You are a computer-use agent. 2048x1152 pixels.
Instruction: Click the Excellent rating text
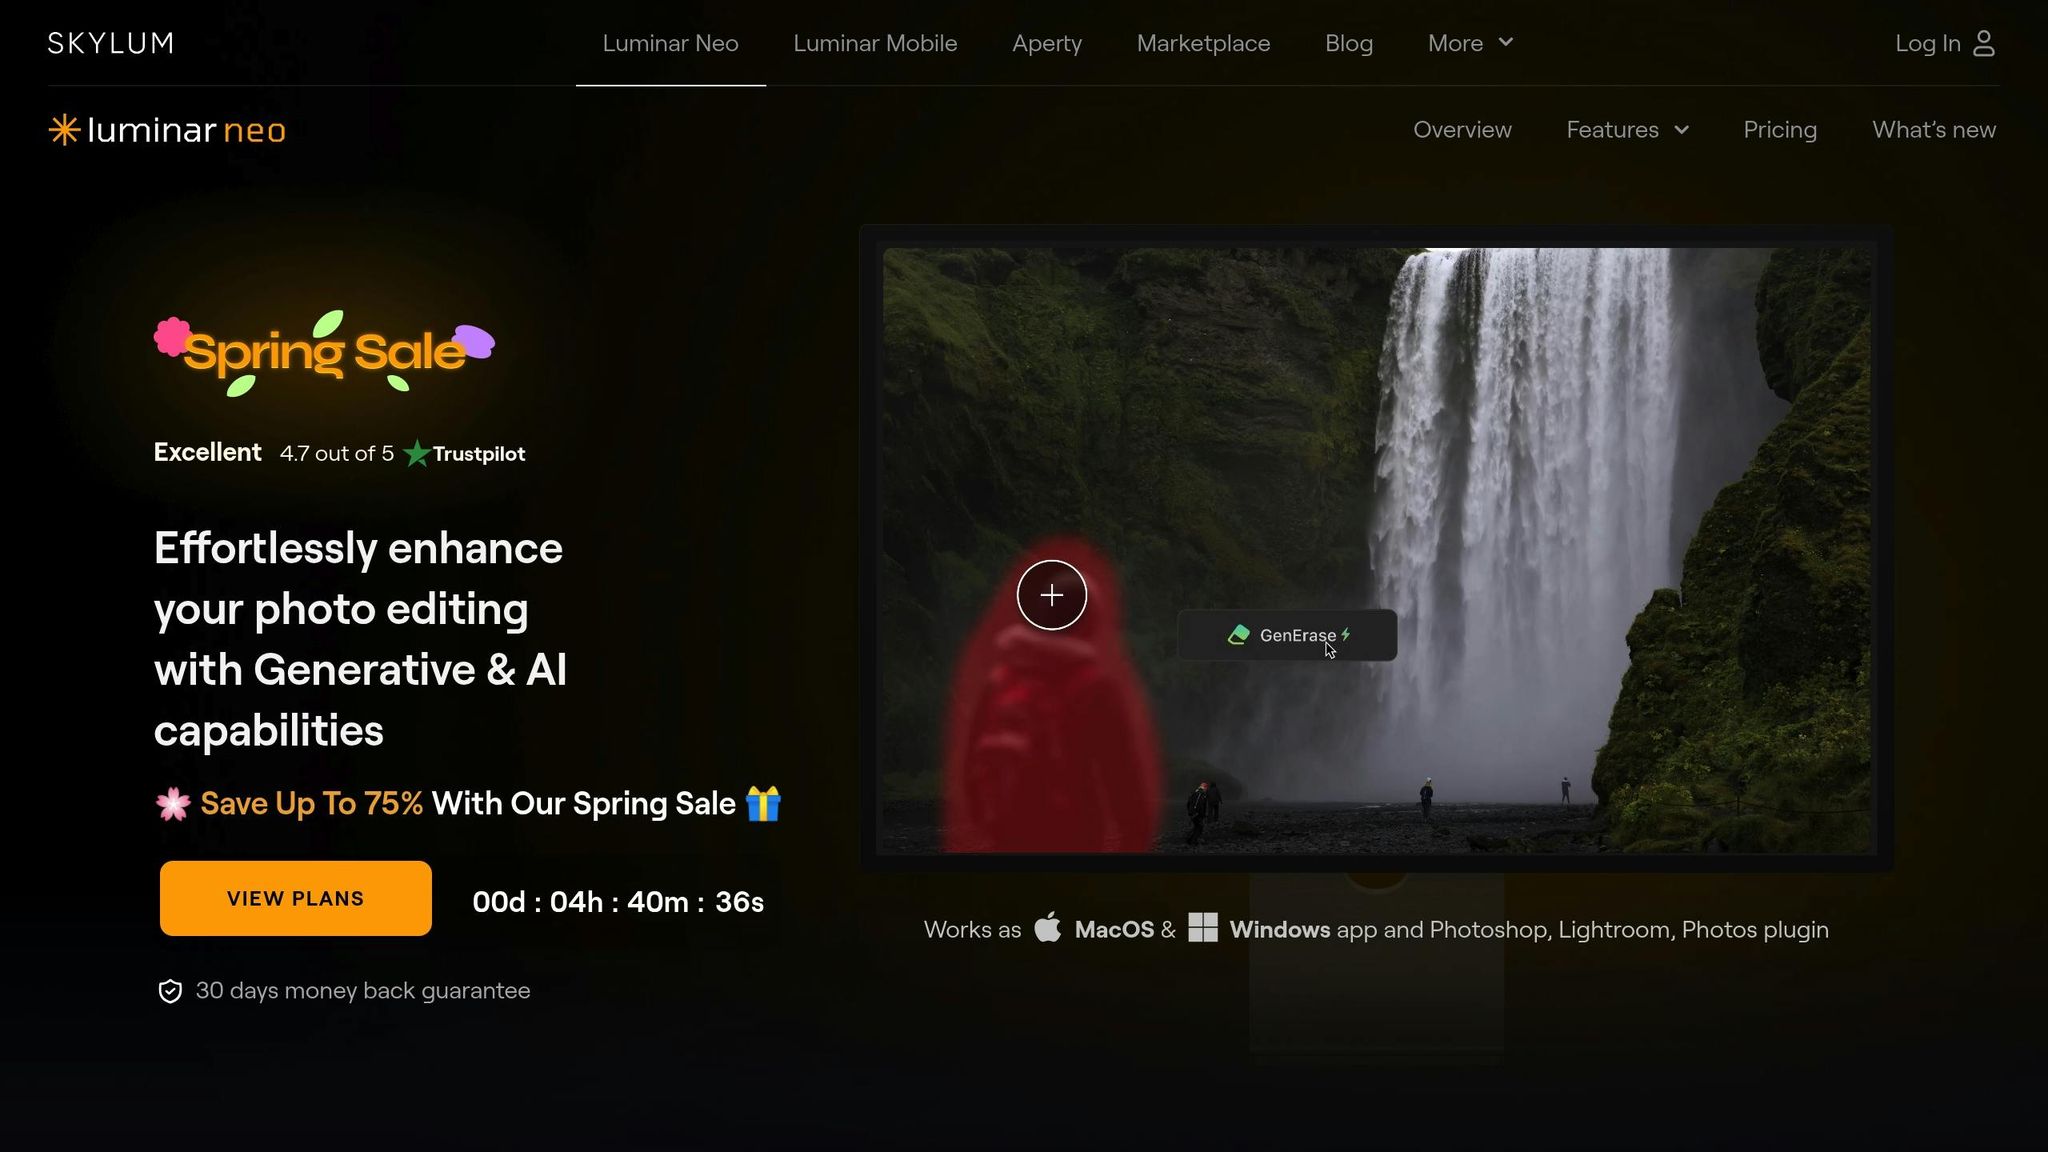pos(208,452)
